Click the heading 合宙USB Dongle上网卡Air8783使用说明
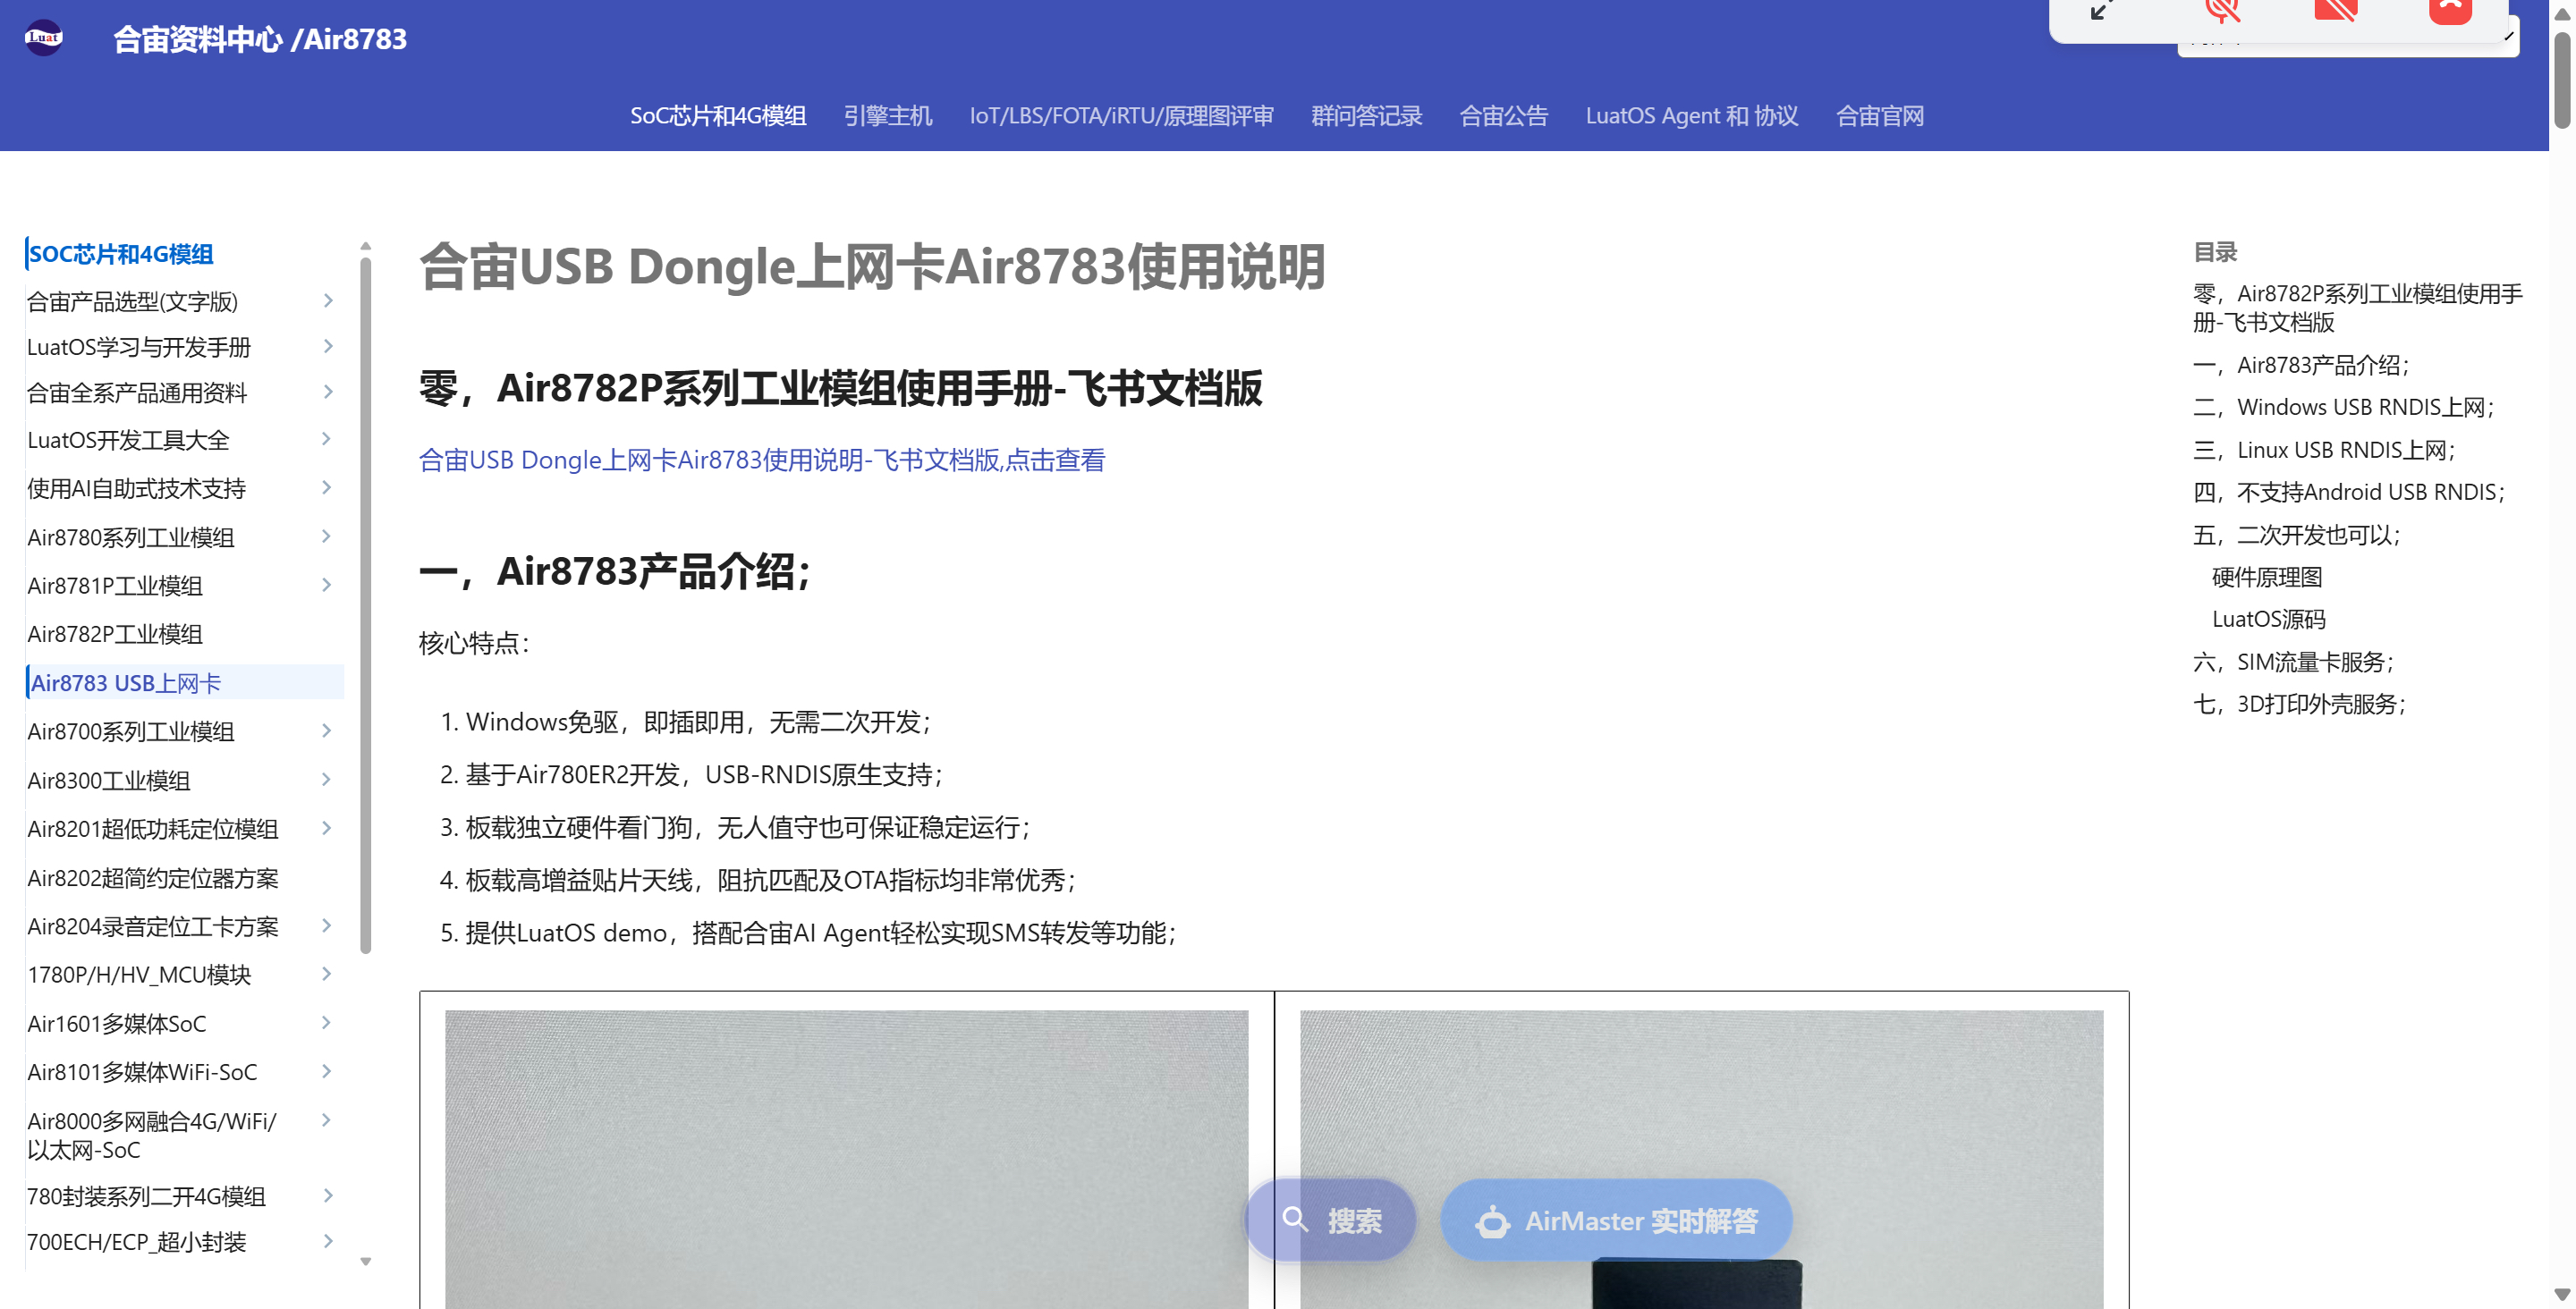Screen dimensions: 2576x1309 pyautogui.click(x=872, y=267)
